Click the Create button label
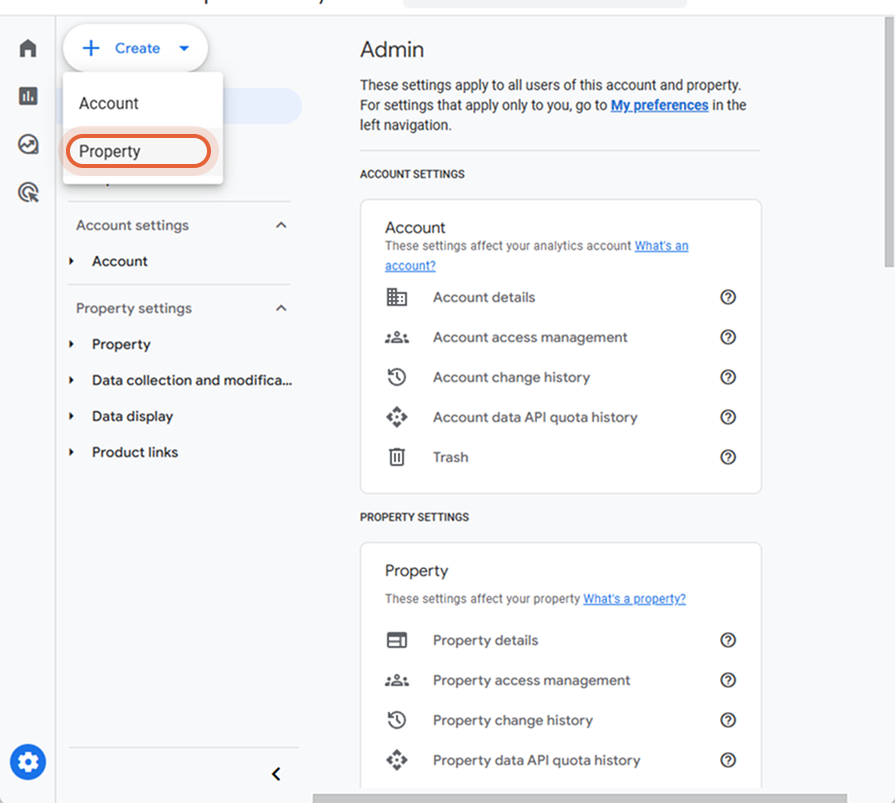This screenshot has width=895, height=803. (138, 49)
